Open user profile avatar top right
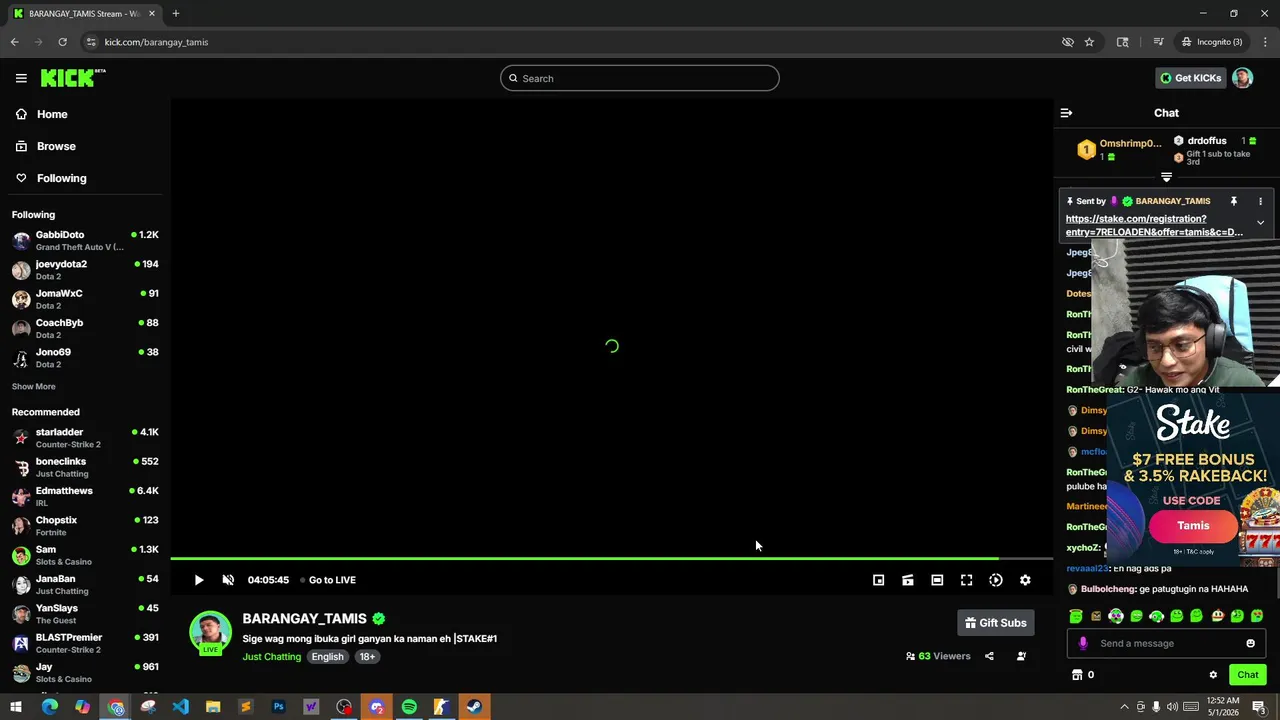Viewport: 1280px width, 720px height. tap(1242, 78)
